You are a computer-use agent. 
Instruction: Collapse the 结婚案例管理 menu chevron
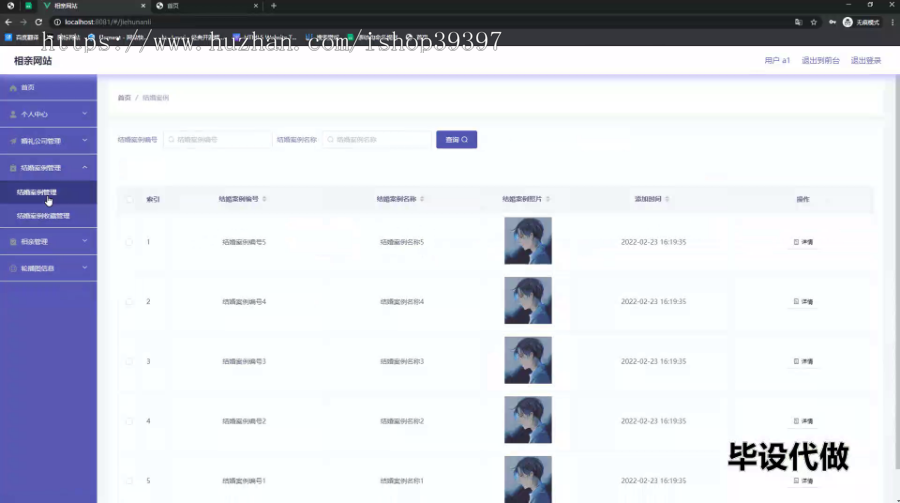84,167
